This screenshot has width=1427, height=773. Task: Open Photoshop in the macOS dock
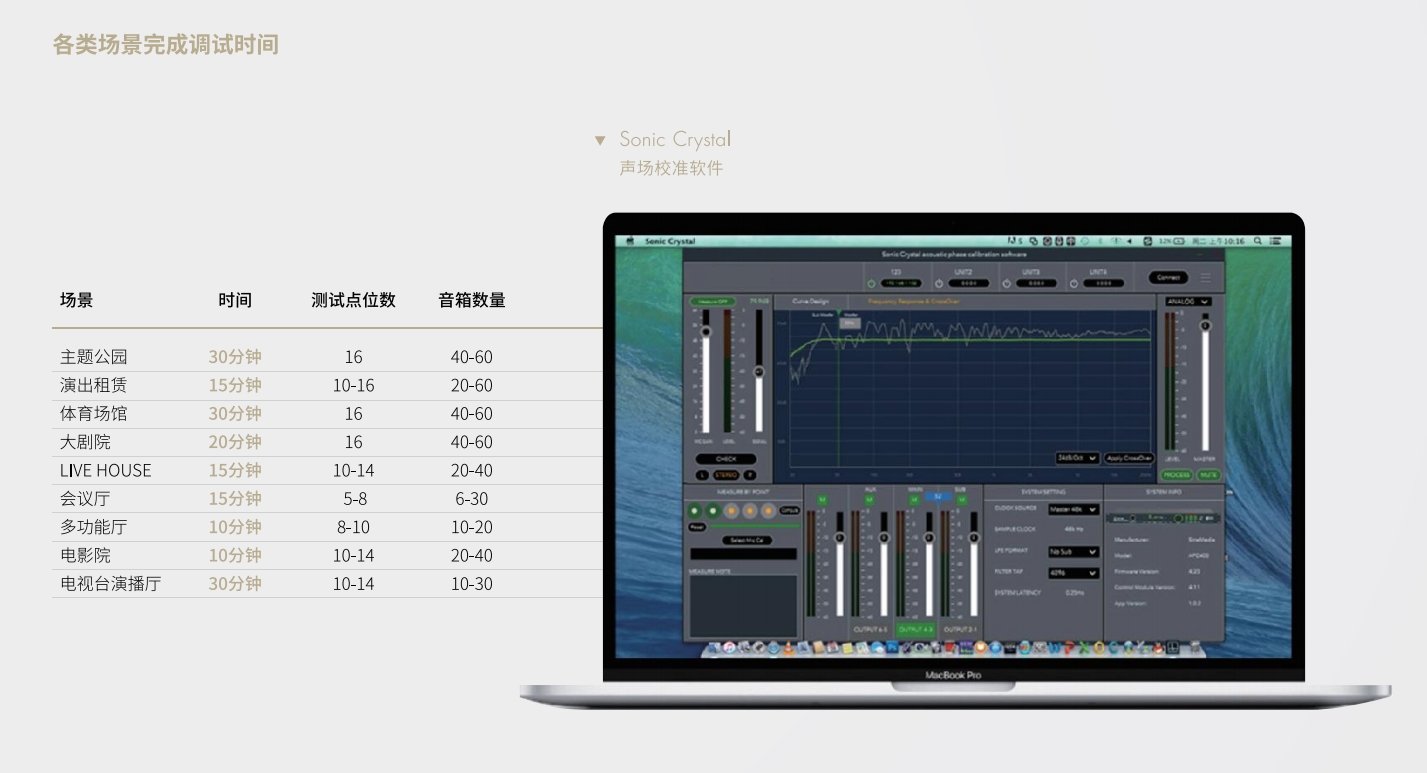(x=891, y=648)
